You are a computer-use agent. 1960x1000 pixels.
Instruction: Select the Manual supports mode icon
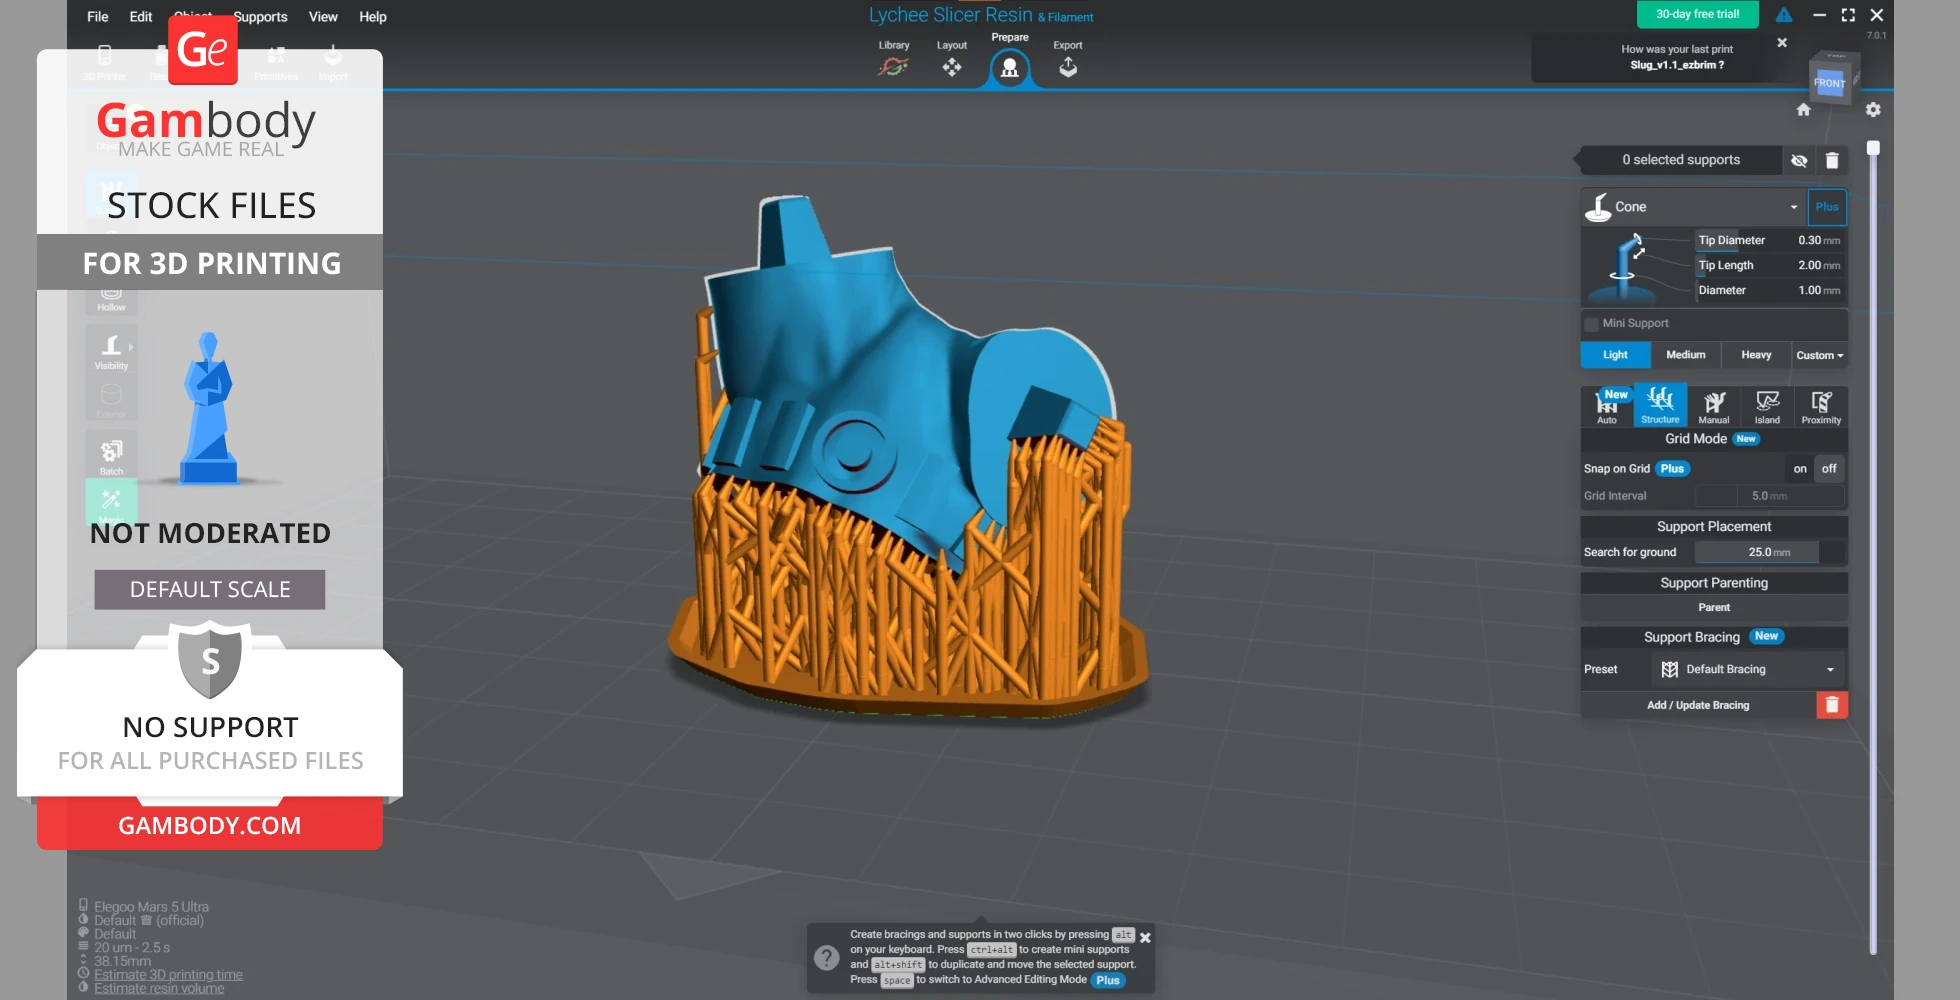click(1713, 406)
